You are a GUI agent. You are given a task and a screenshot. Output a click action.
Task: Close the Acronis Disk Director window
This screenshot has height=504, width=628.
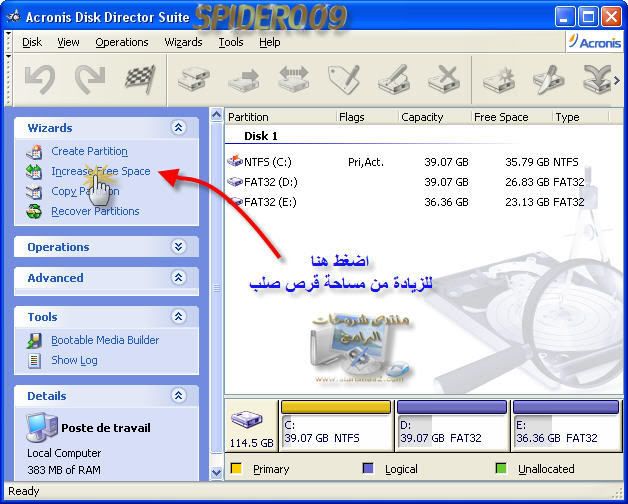point(612,18)
